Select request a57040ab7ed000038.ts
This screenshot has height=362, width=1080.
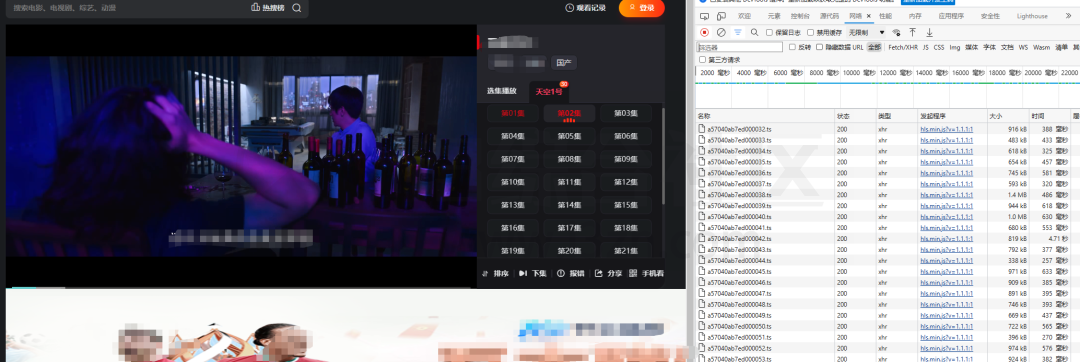[739, 195]
